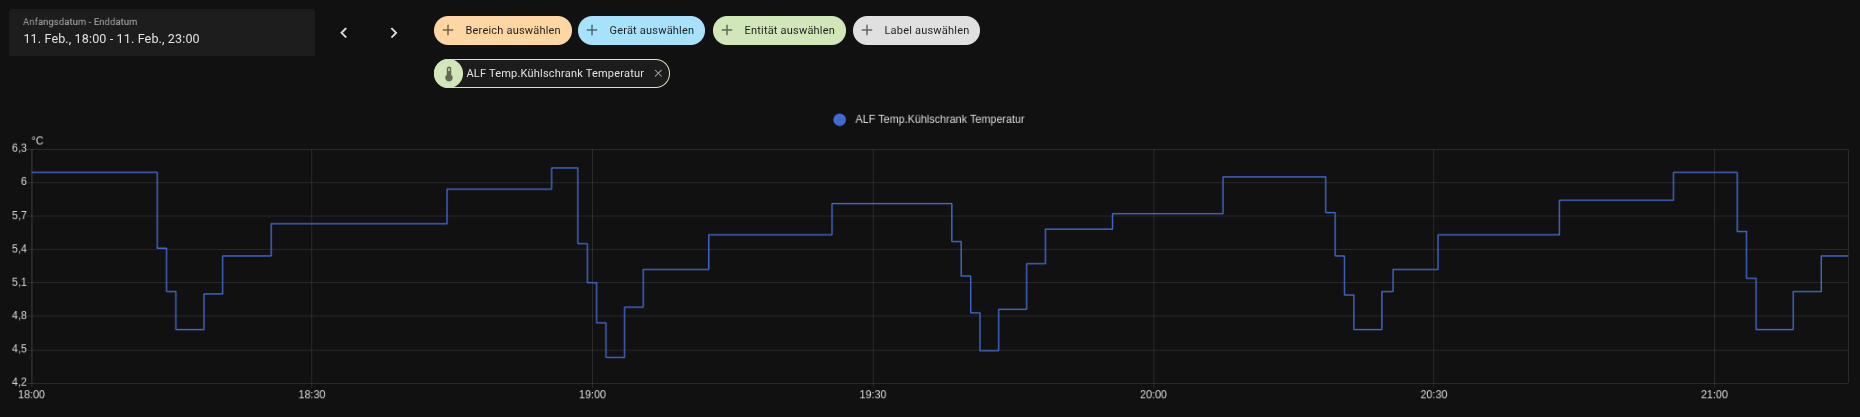
Task: Open the Bereich auswählen picker
Action: click(x=512, y=31)
